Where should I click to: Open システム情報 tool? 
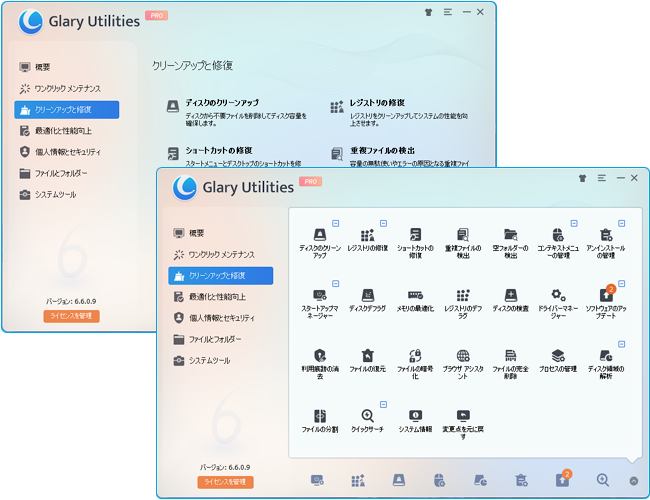[415, 420]
